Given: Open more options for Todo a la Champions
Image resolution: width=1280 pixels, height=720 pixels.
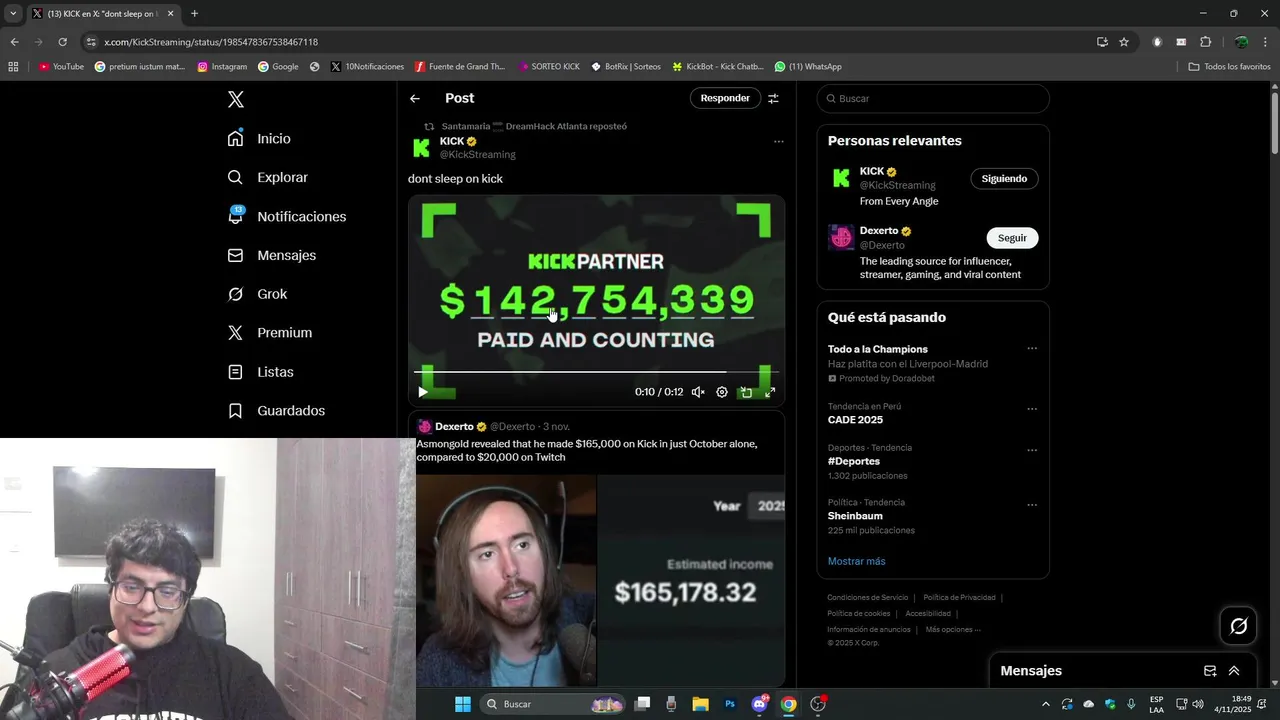Looking at the screenshot, I should coord(1032,349).
